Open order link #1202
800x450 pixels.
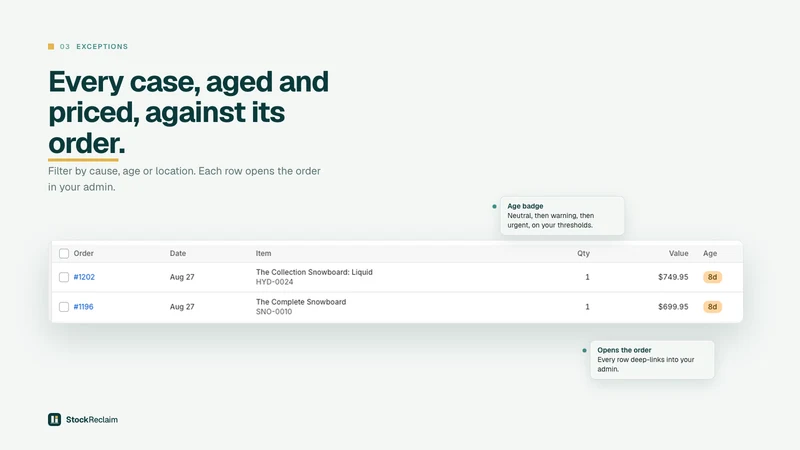click(x=84, y=277)
